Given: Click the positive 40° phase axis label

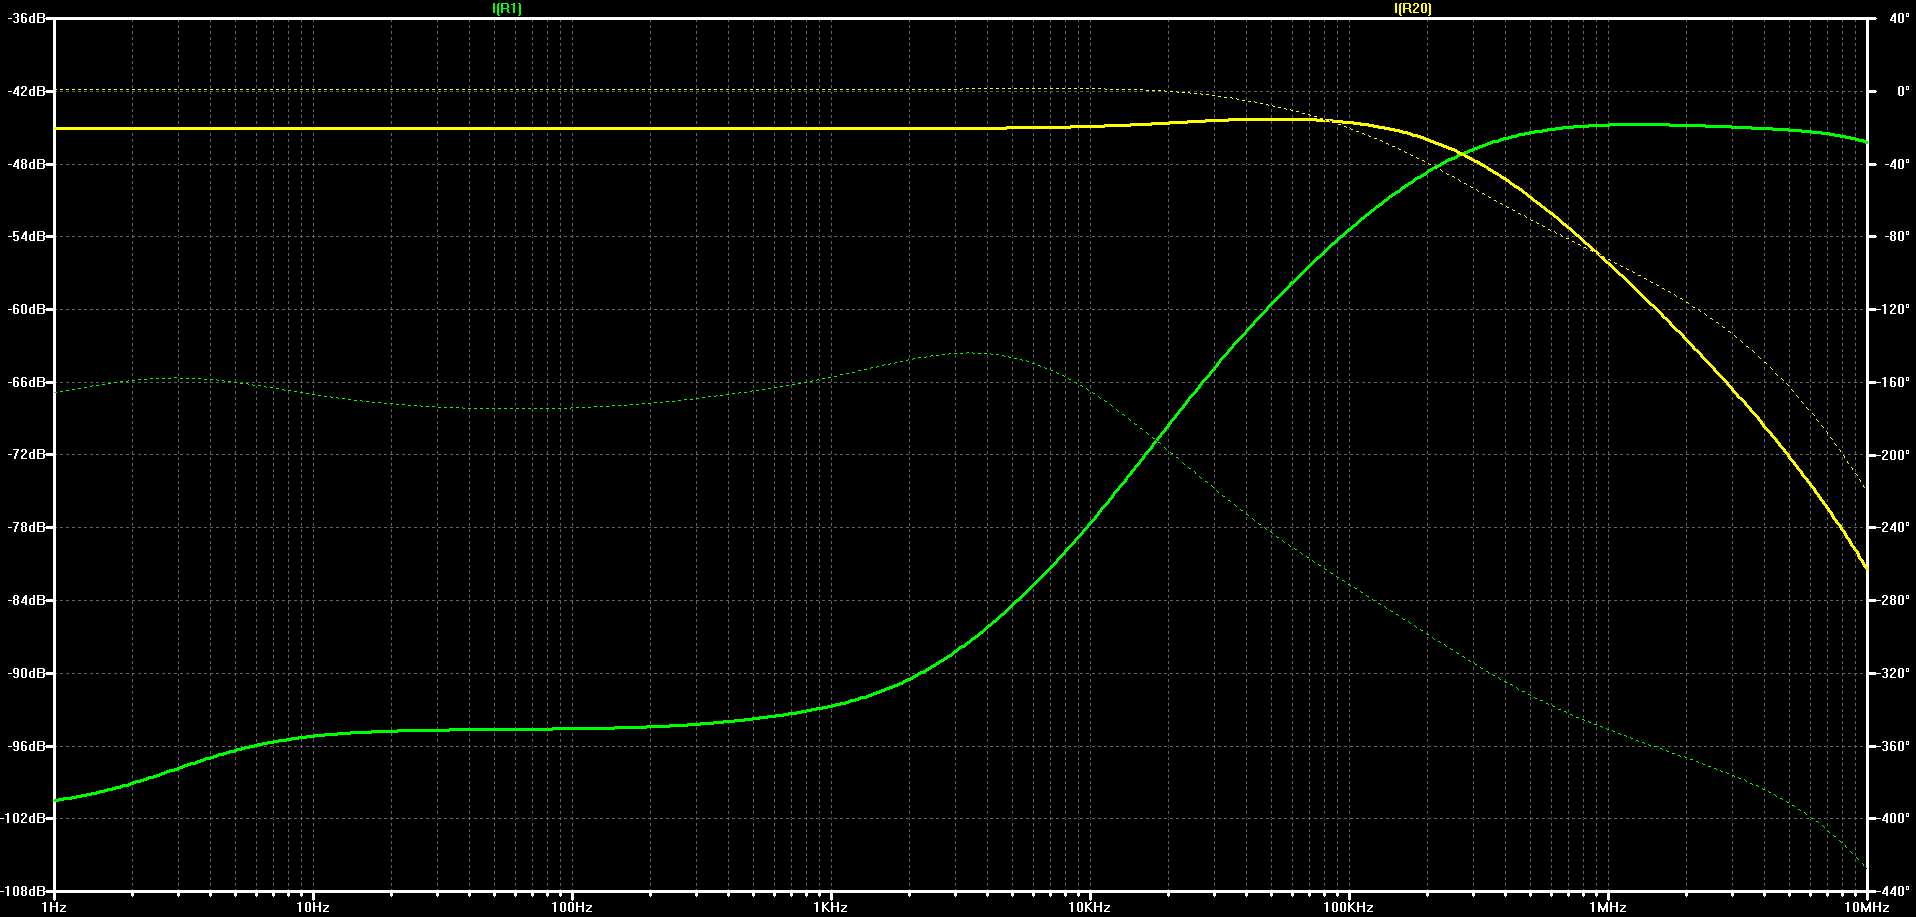Looking at the screenshot, I should [1899, 18].
